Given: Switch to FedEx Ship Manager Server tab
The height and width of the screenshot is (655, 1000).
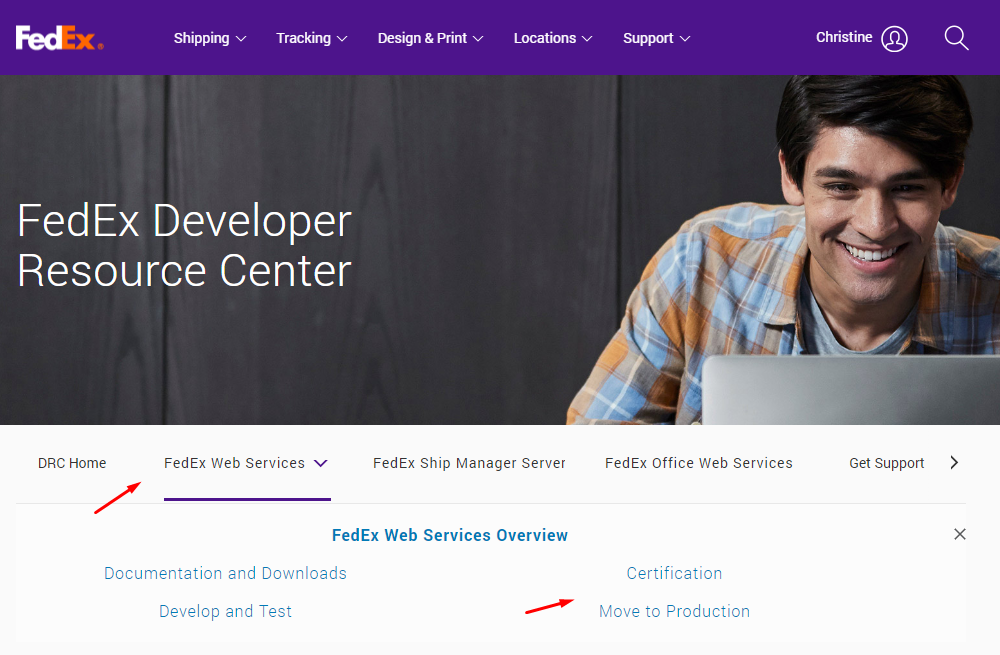Looking at the screenshot, I should click(469, 463).
